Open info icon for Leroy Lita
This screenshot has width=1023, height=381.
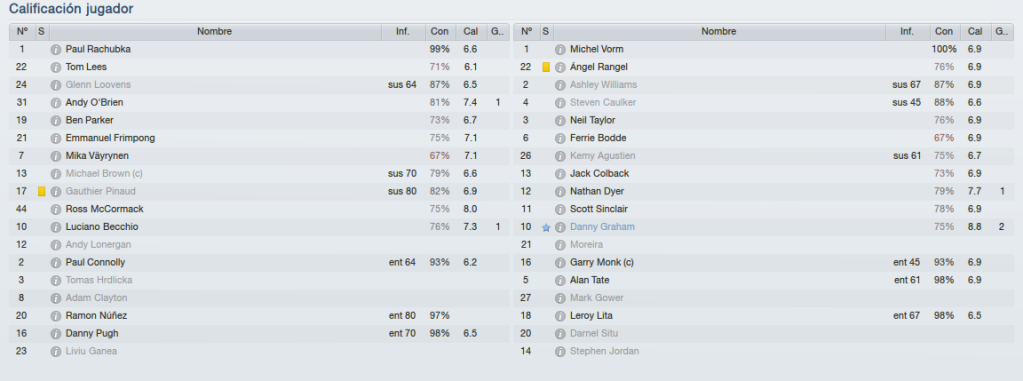click(560, 316)
